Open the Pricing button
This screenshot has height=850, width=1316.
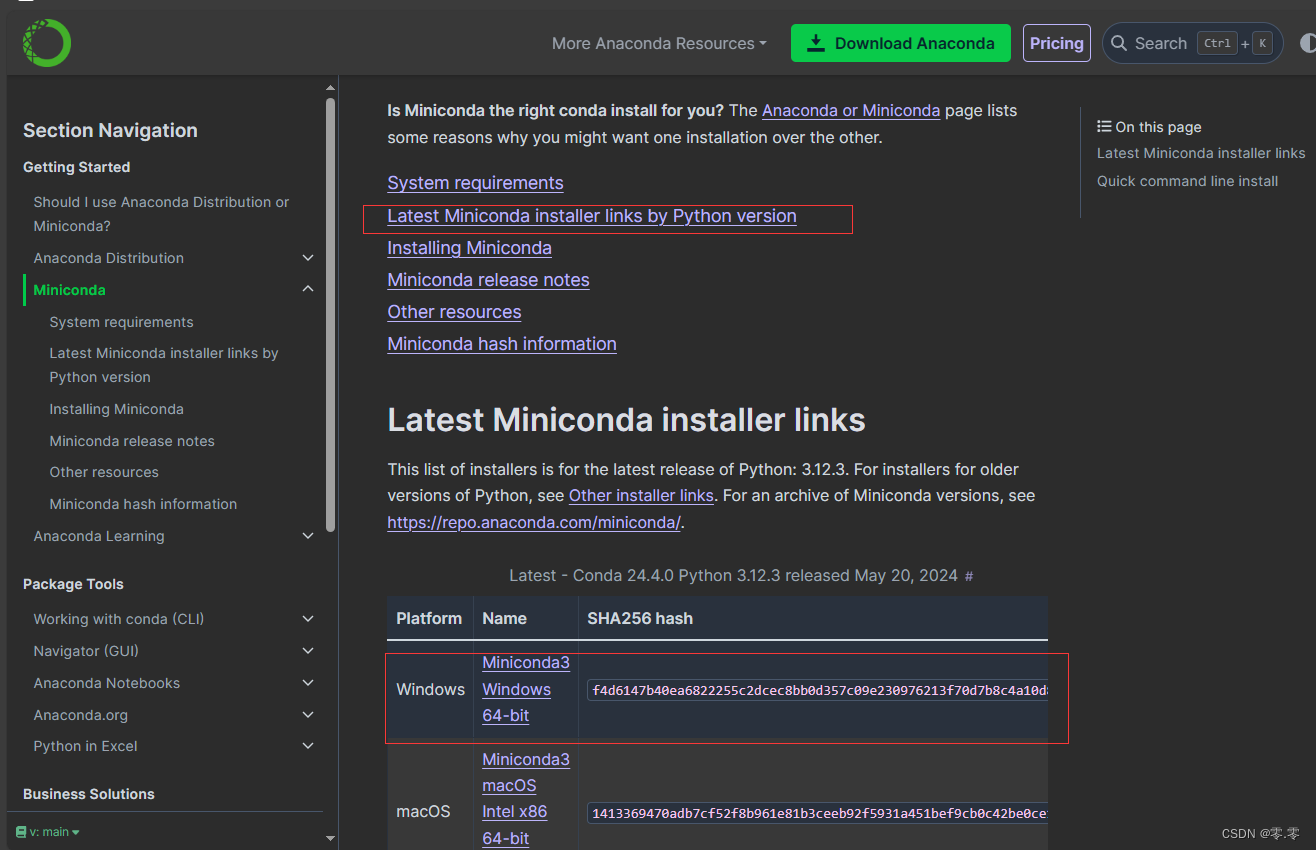1057,43
